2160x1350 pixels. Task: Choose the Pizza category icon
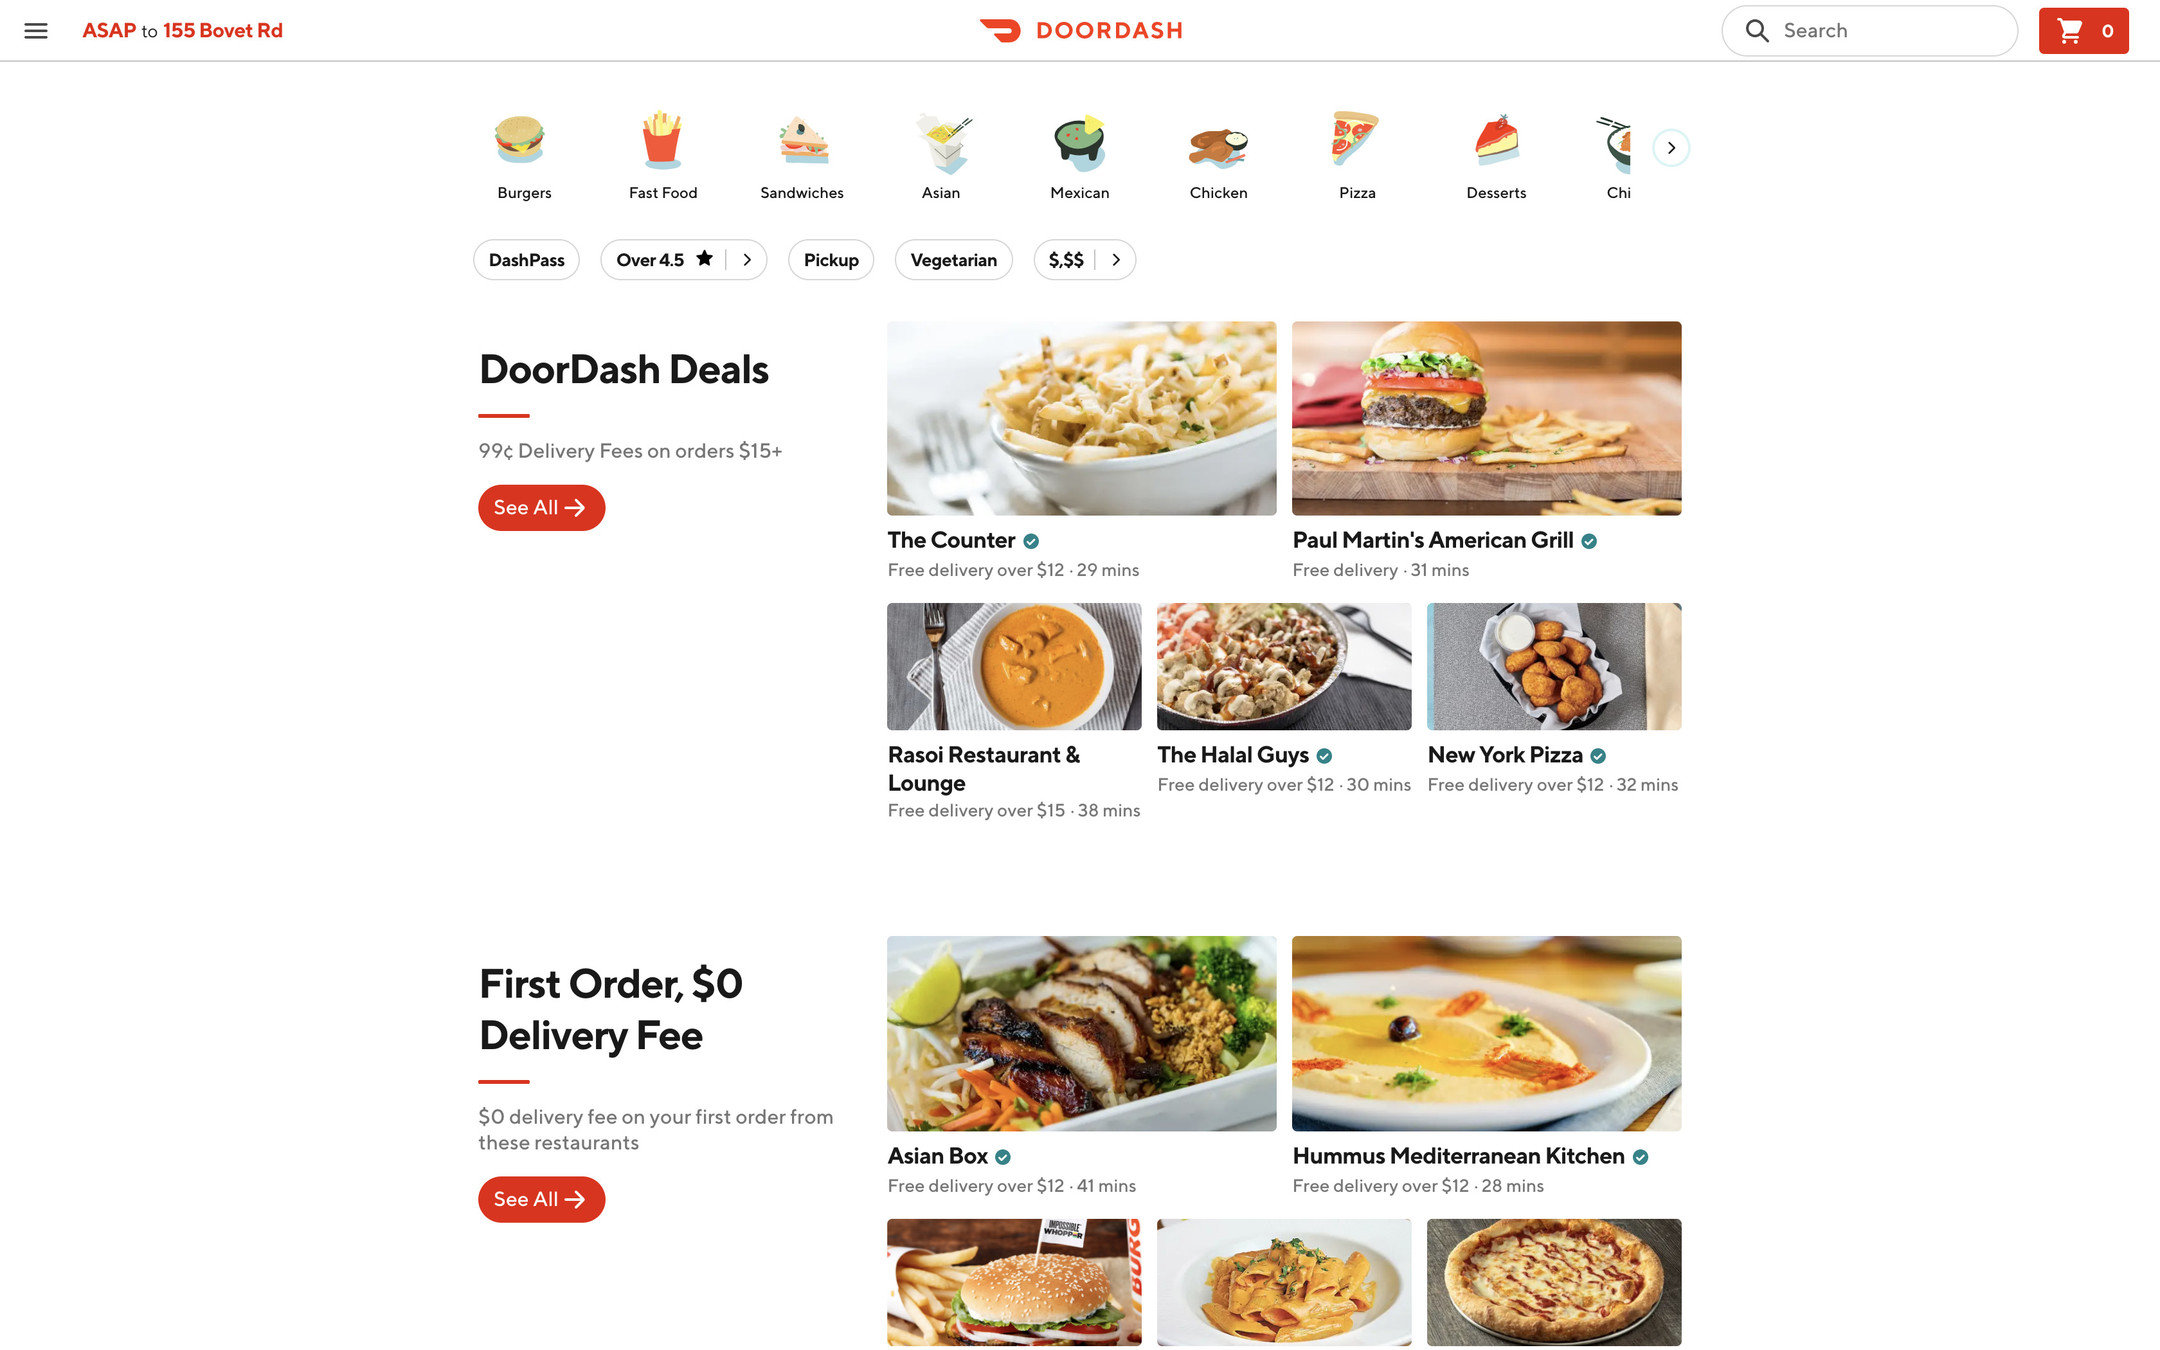pyautogui.click(x=1355, y=138)
